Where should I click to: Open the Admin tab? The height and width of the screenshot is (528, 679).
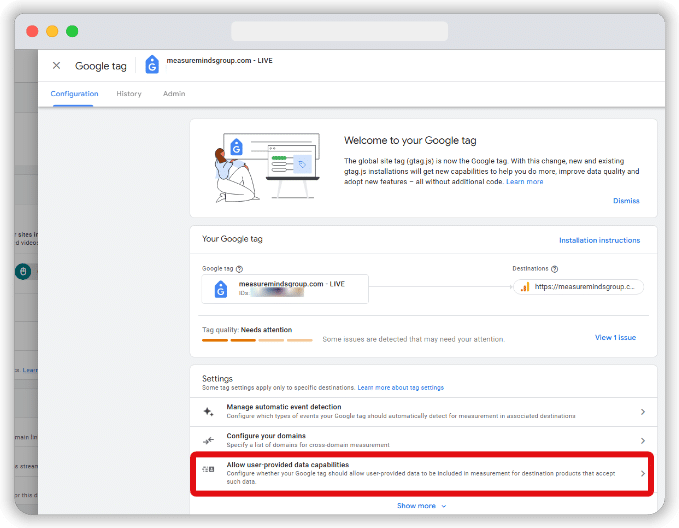click(x=174, y=94)
